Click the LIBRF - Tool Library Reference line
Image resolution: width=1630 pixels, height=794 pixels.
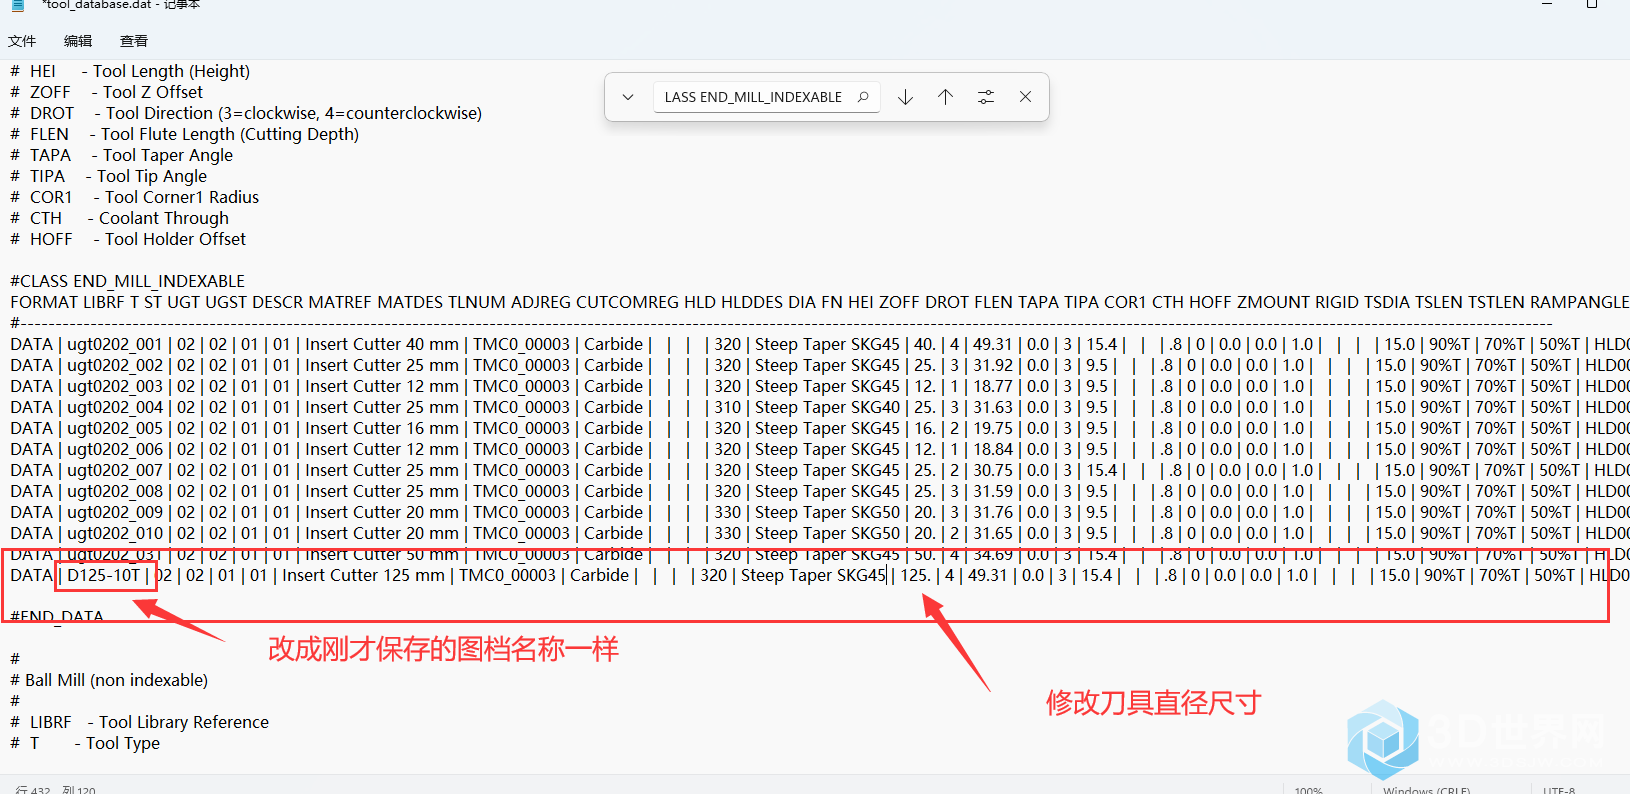[139, 722]
